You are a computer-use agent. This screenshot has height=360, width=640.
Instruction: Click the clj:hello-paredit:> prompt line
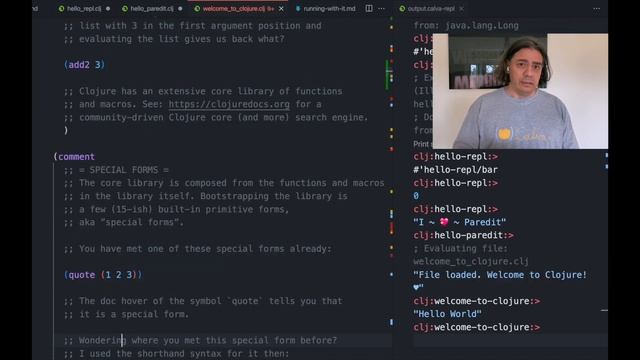click(463, 236)
